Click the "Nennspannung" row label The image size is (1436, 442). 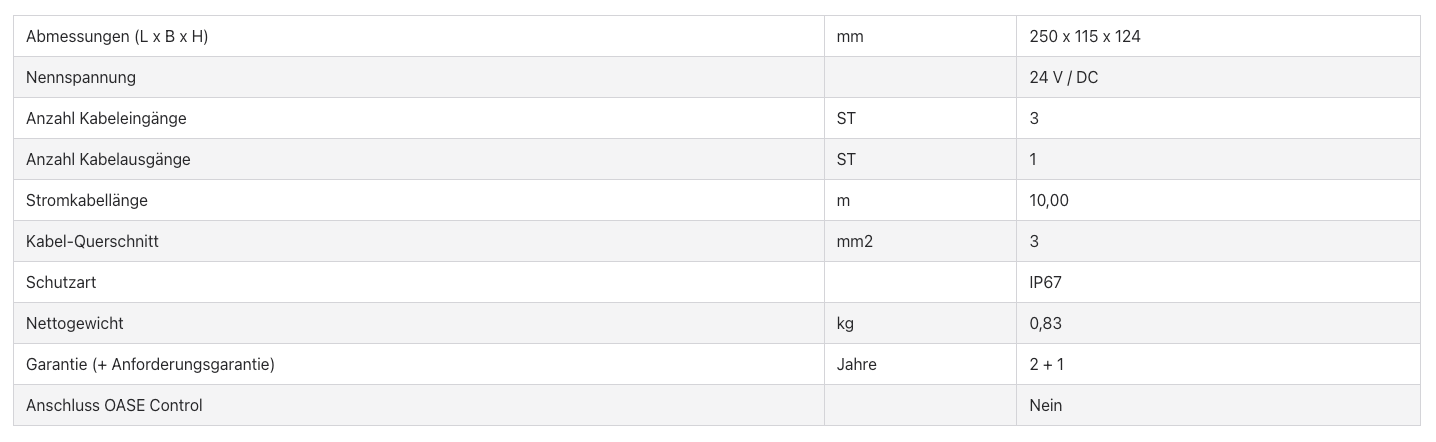81,78
